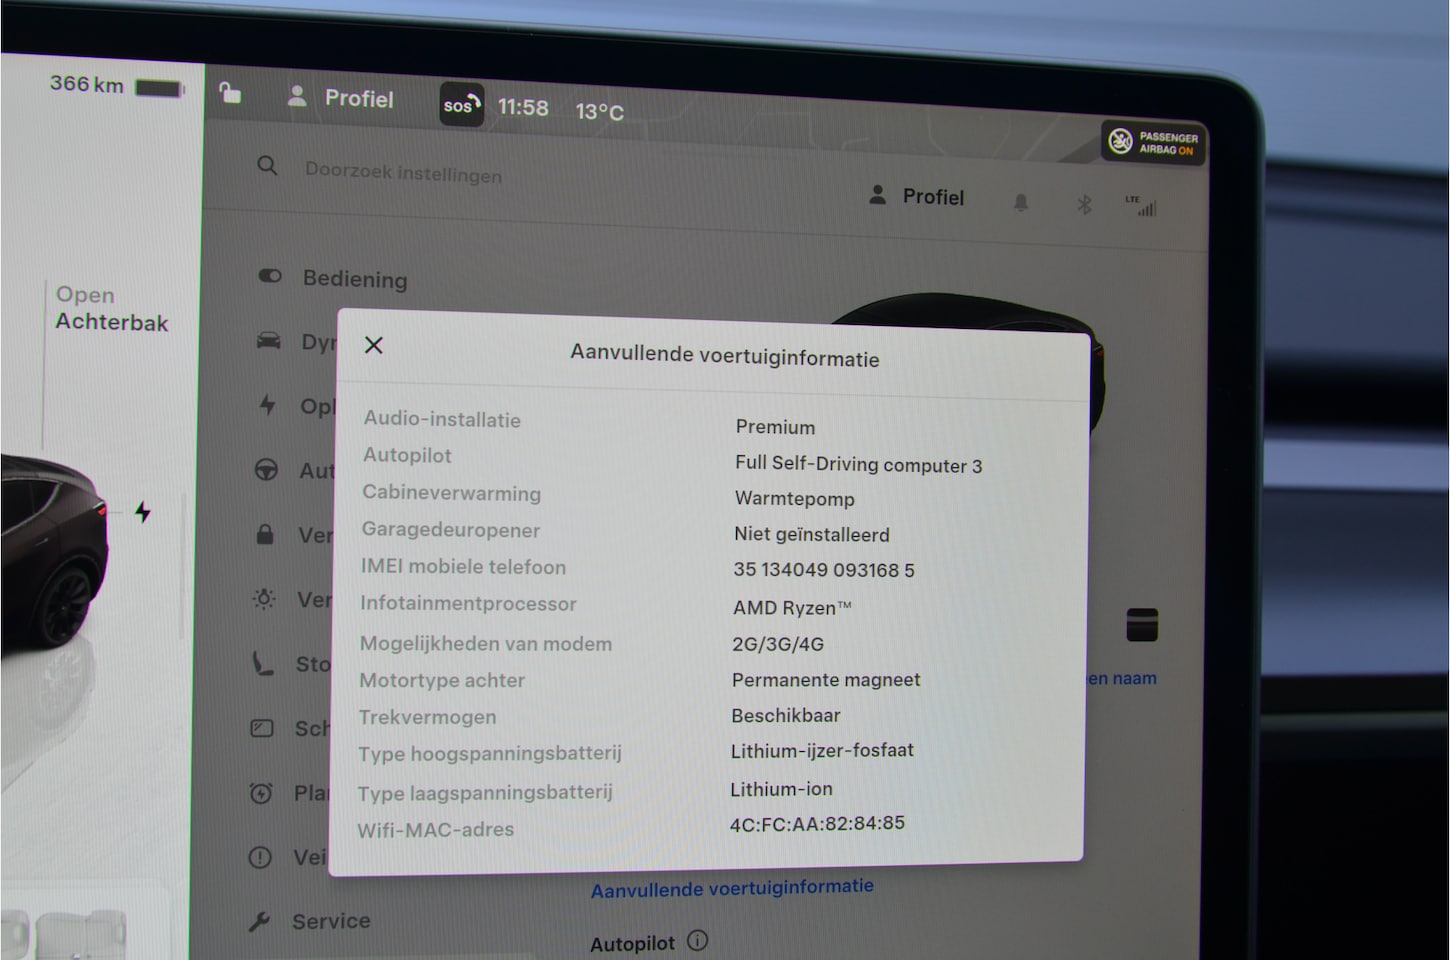Image resolution: width=1450 pixels, height=960 pixels.
Task: Tap the passenger airbag indicator
Action: coord(1154,143)
